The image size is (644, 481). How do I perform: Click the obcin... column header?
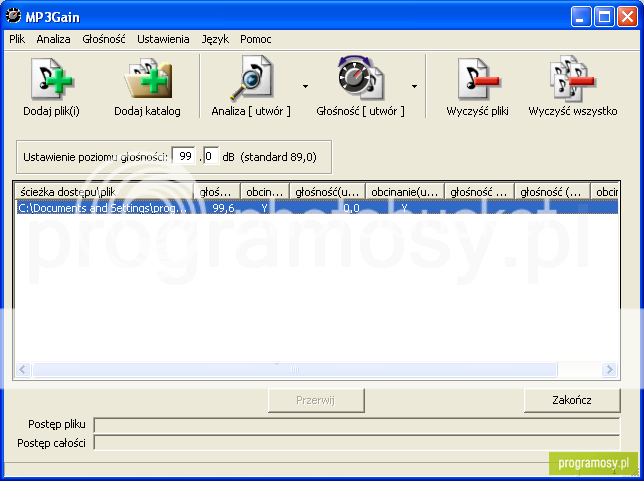click(265, 191)
